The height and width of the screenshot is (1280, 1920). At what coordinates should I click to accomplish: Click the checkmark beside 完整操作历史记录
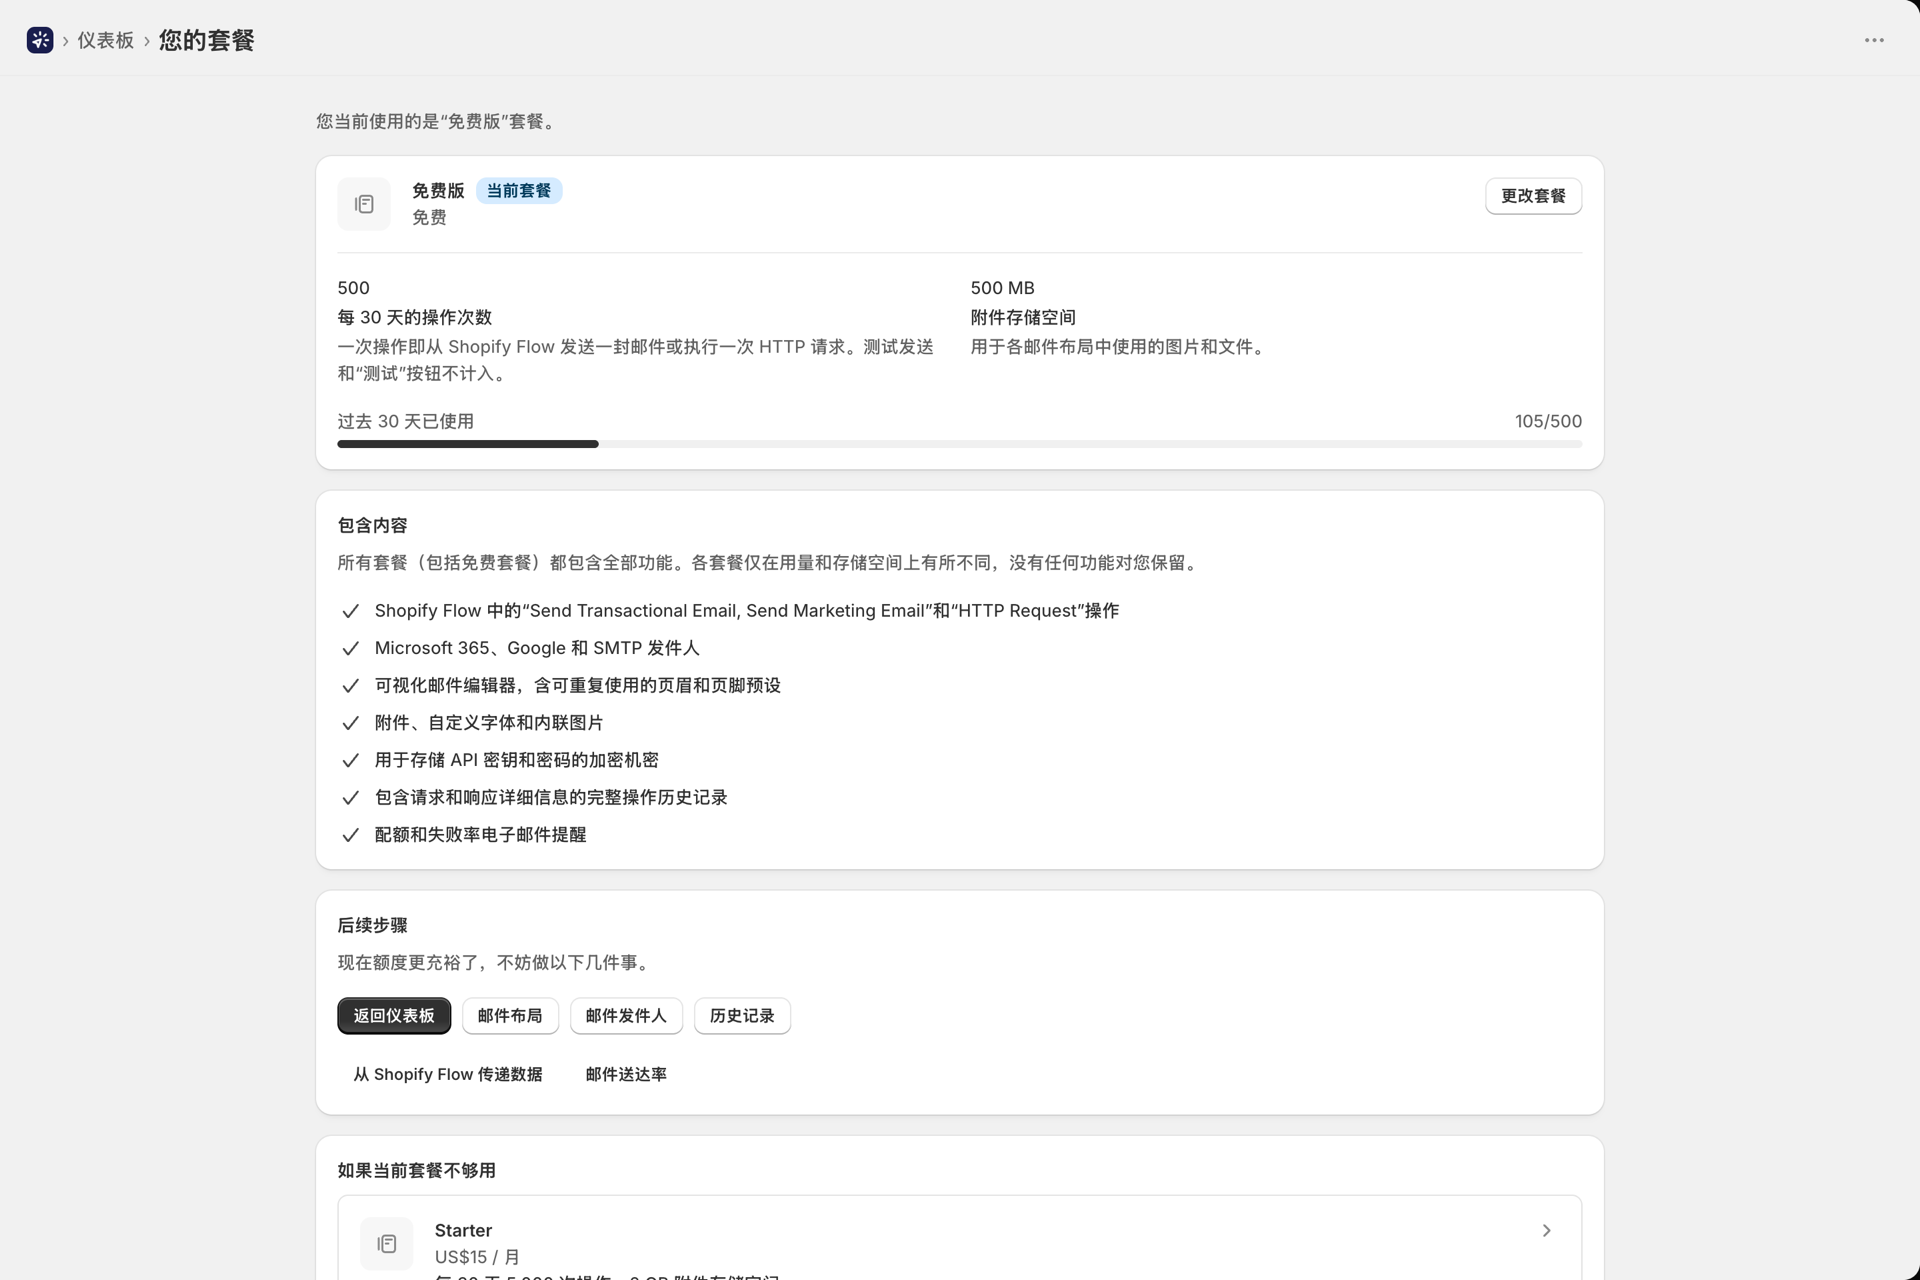coord(350,798)
